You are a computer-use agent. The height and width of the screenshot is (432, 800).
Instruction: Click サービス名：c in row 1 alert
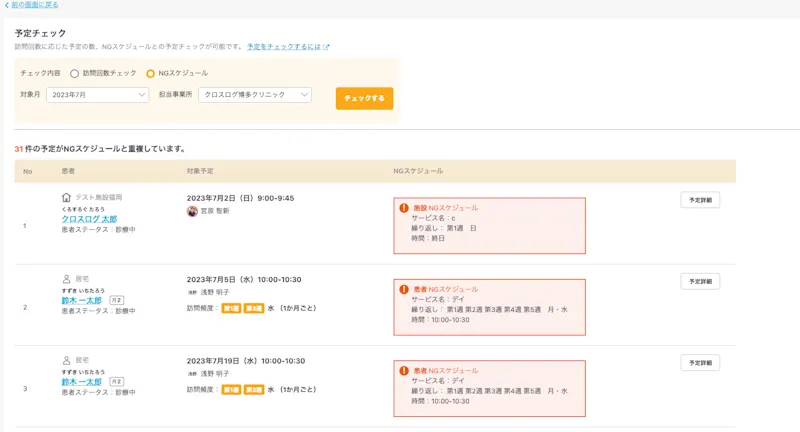click(x=433, y=218)
